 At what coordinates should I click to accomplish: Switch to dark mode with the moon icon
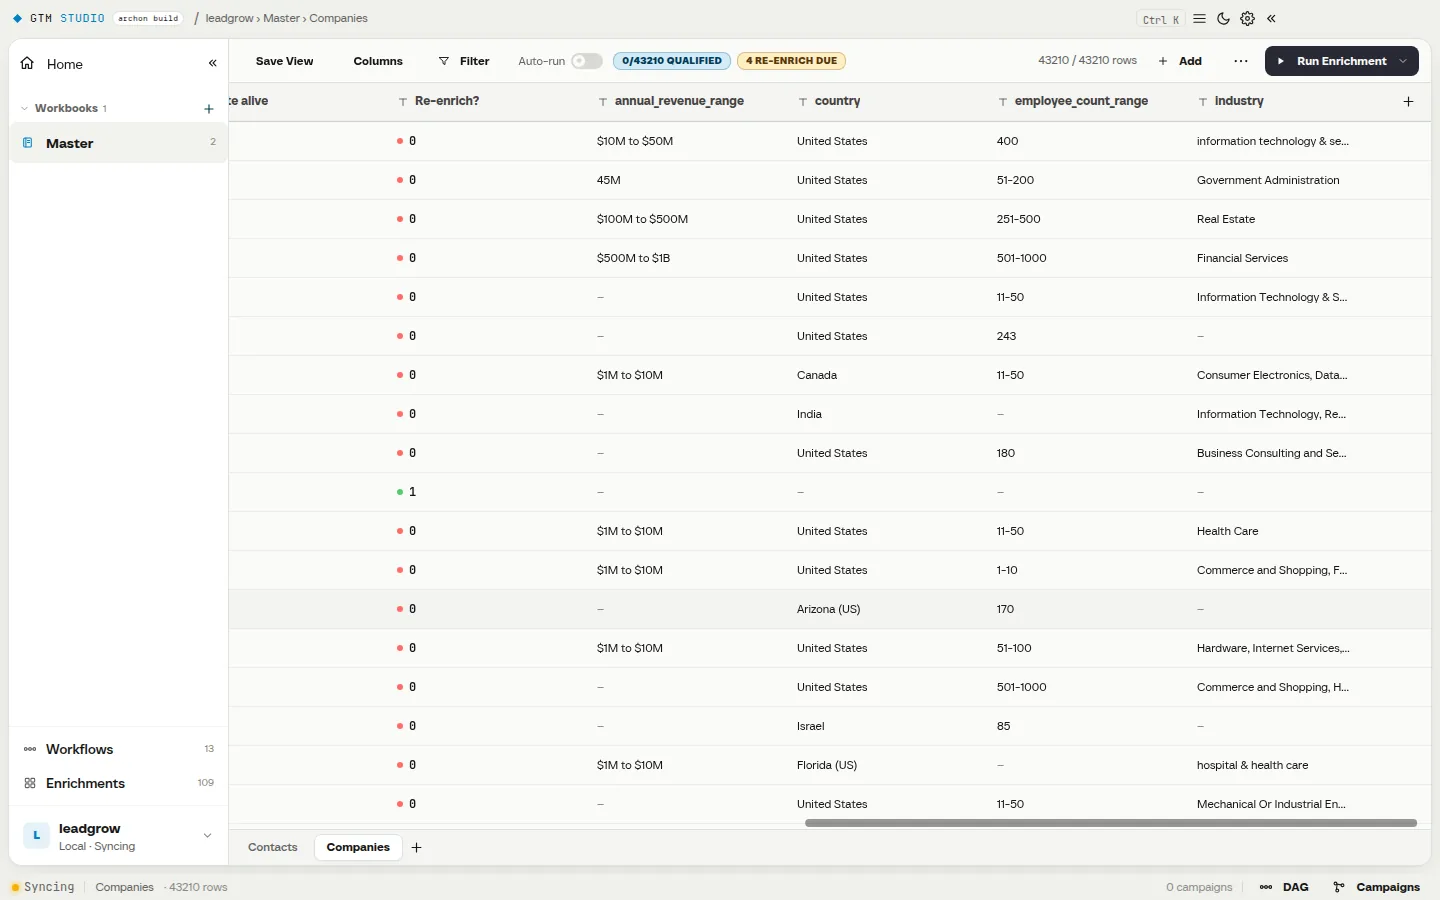pyautogui.click(x=1223, y=19)
